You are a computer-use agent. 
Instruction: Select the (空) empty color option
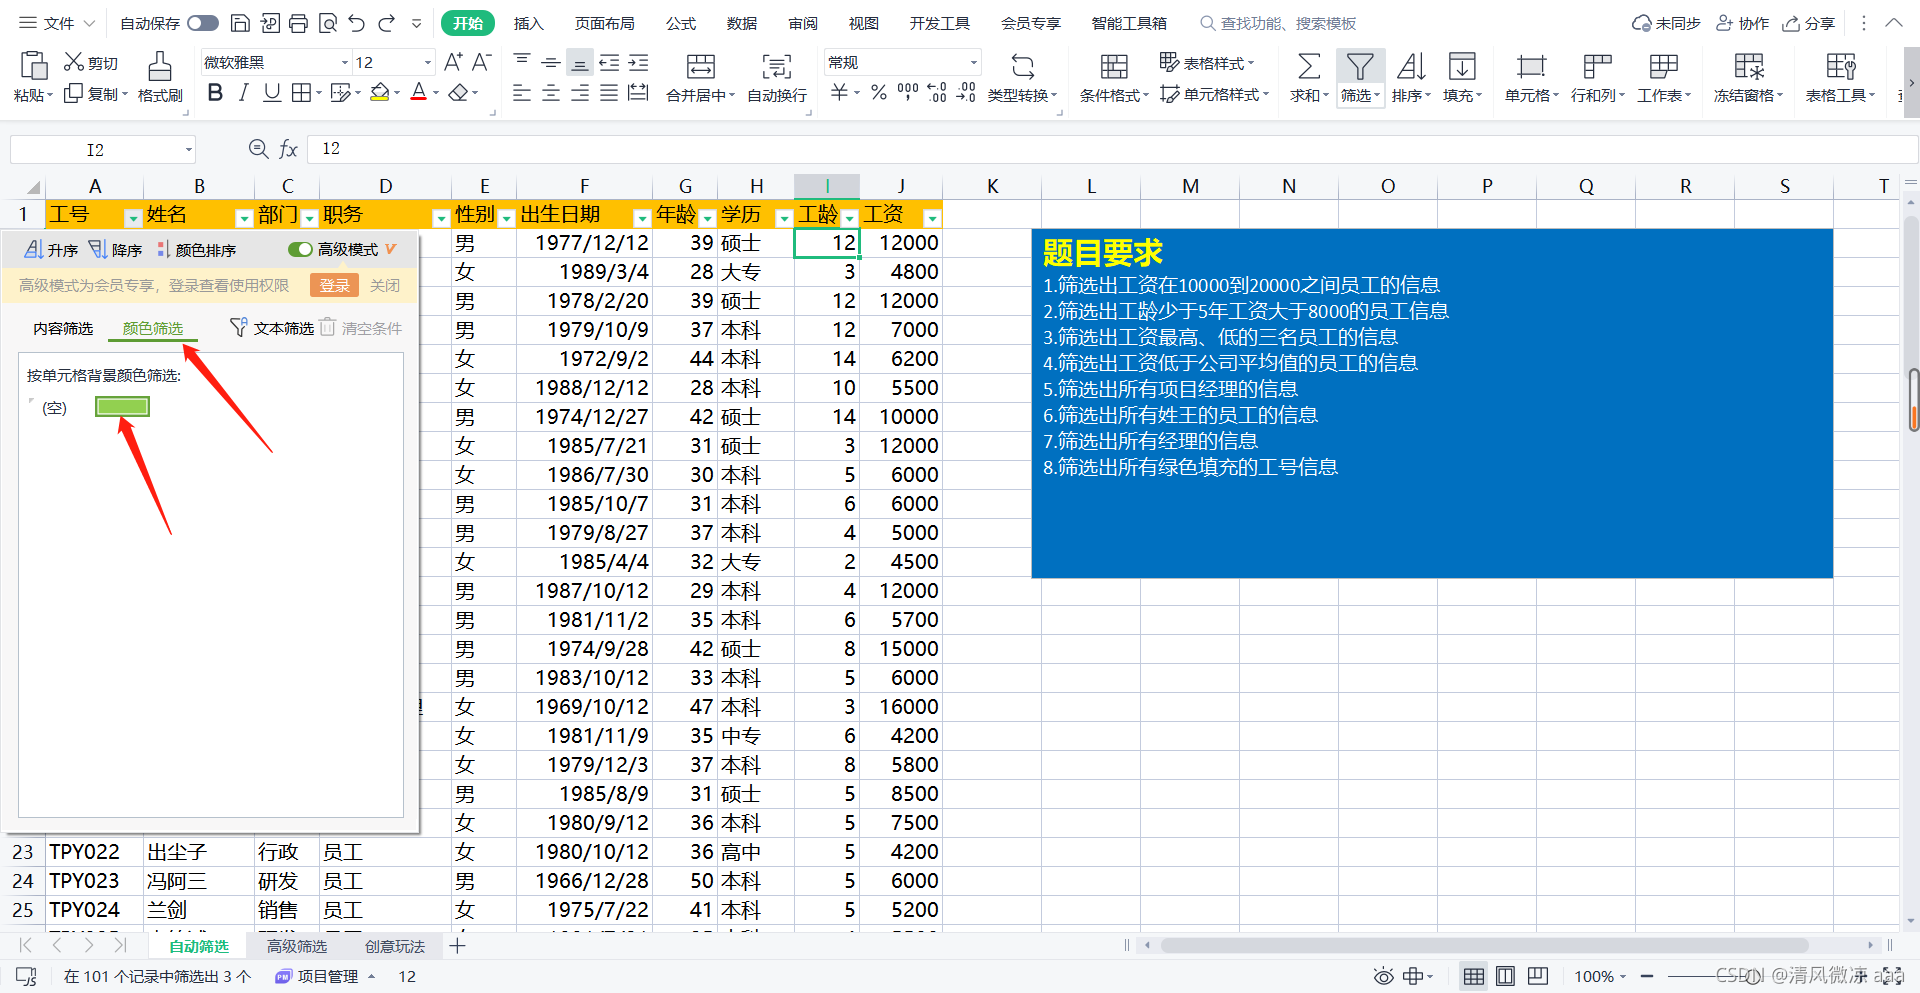(54, 407)
